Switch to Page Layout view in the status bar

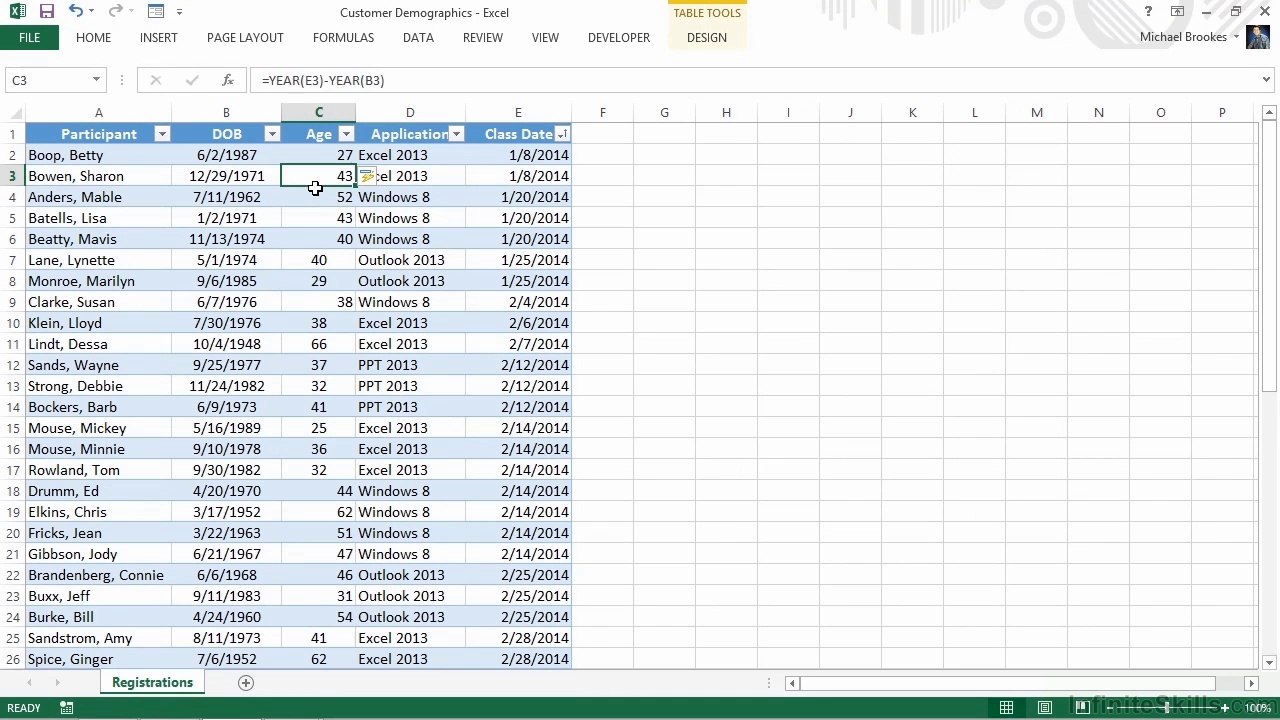[1044, 708]
